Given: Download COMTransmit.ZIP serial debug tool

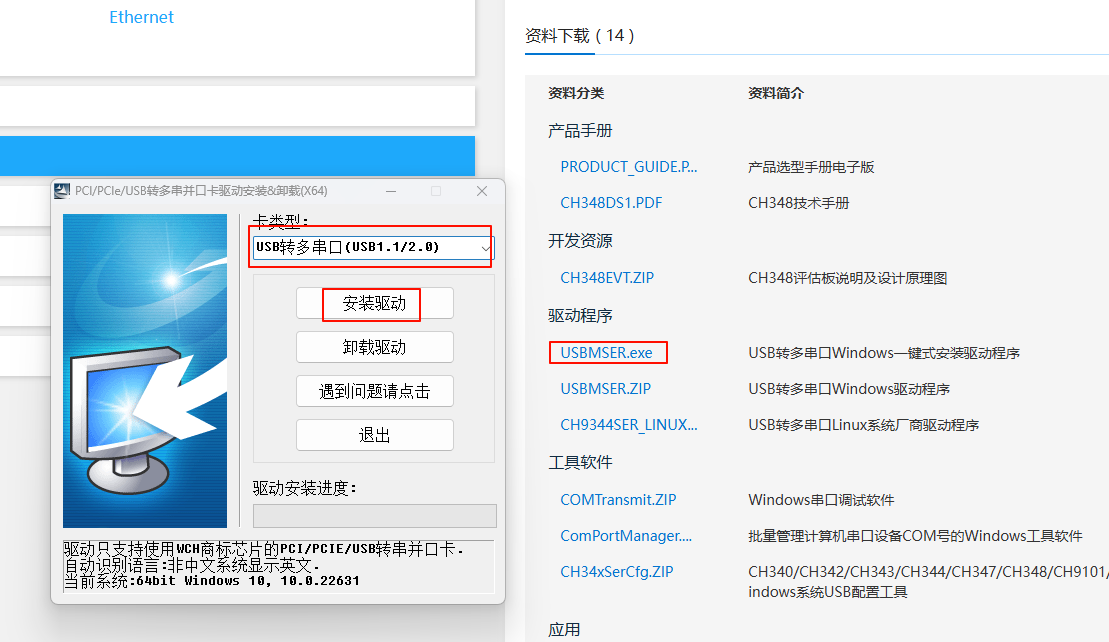Looking at the screenshot, I should 618,500.
